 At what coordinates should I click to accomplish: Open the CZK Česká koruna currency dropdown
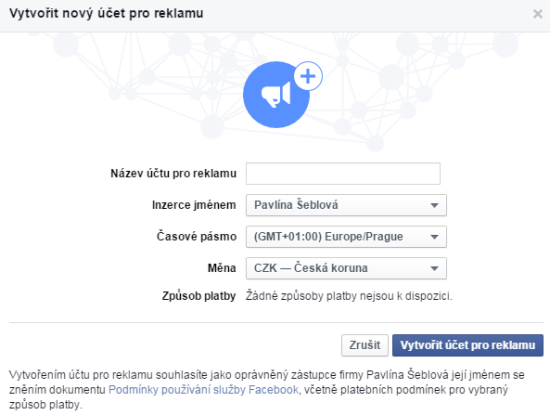pyautogui.click(x=346, y=268)
